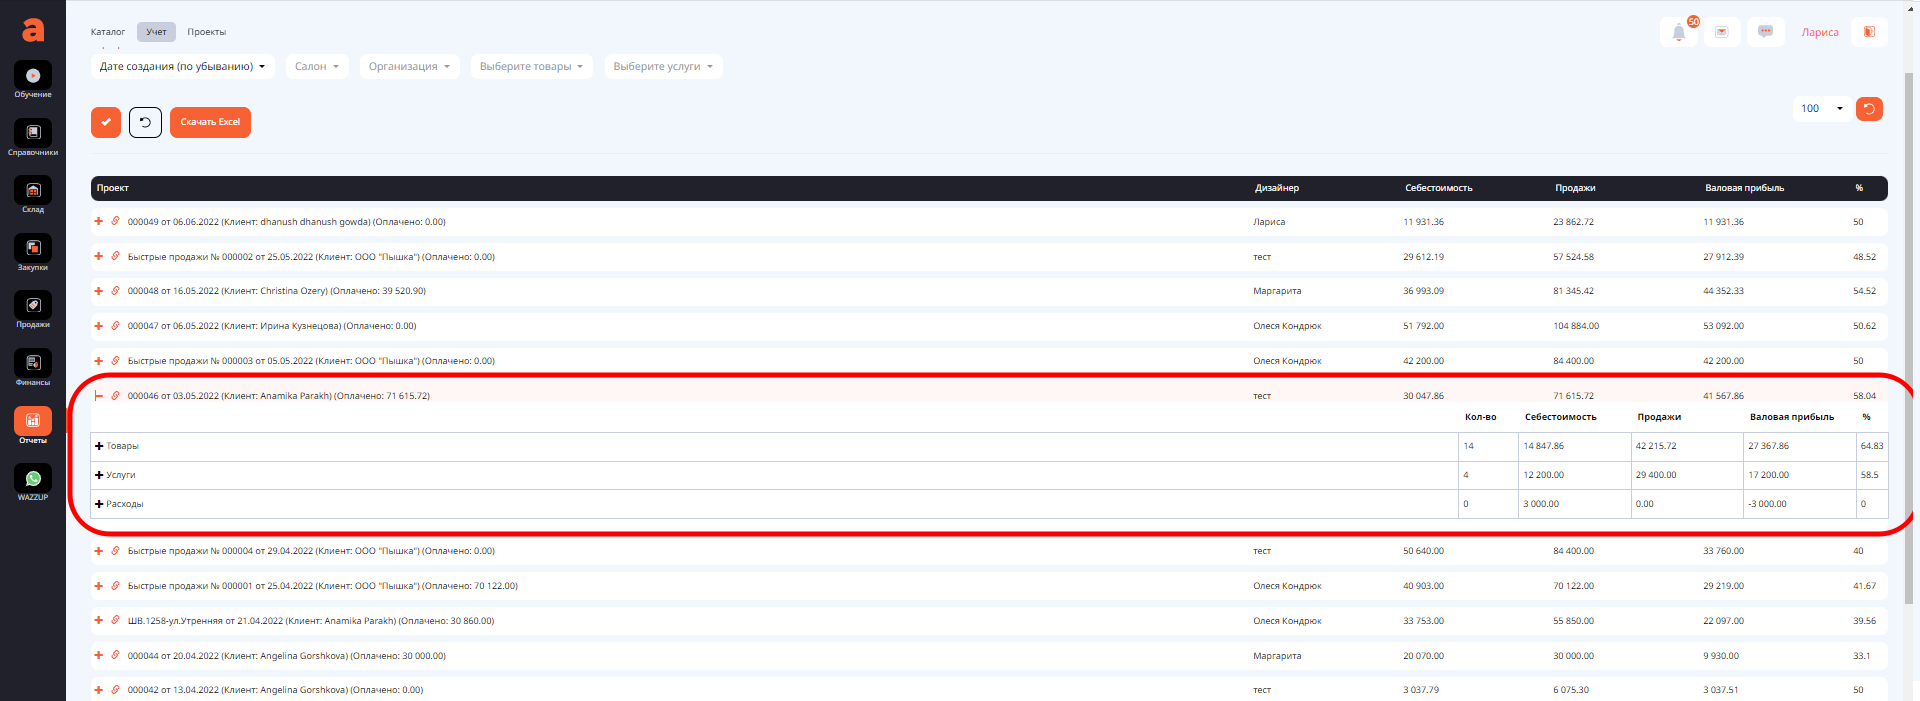Open the Организация filter dropdown

pos(409,67)
